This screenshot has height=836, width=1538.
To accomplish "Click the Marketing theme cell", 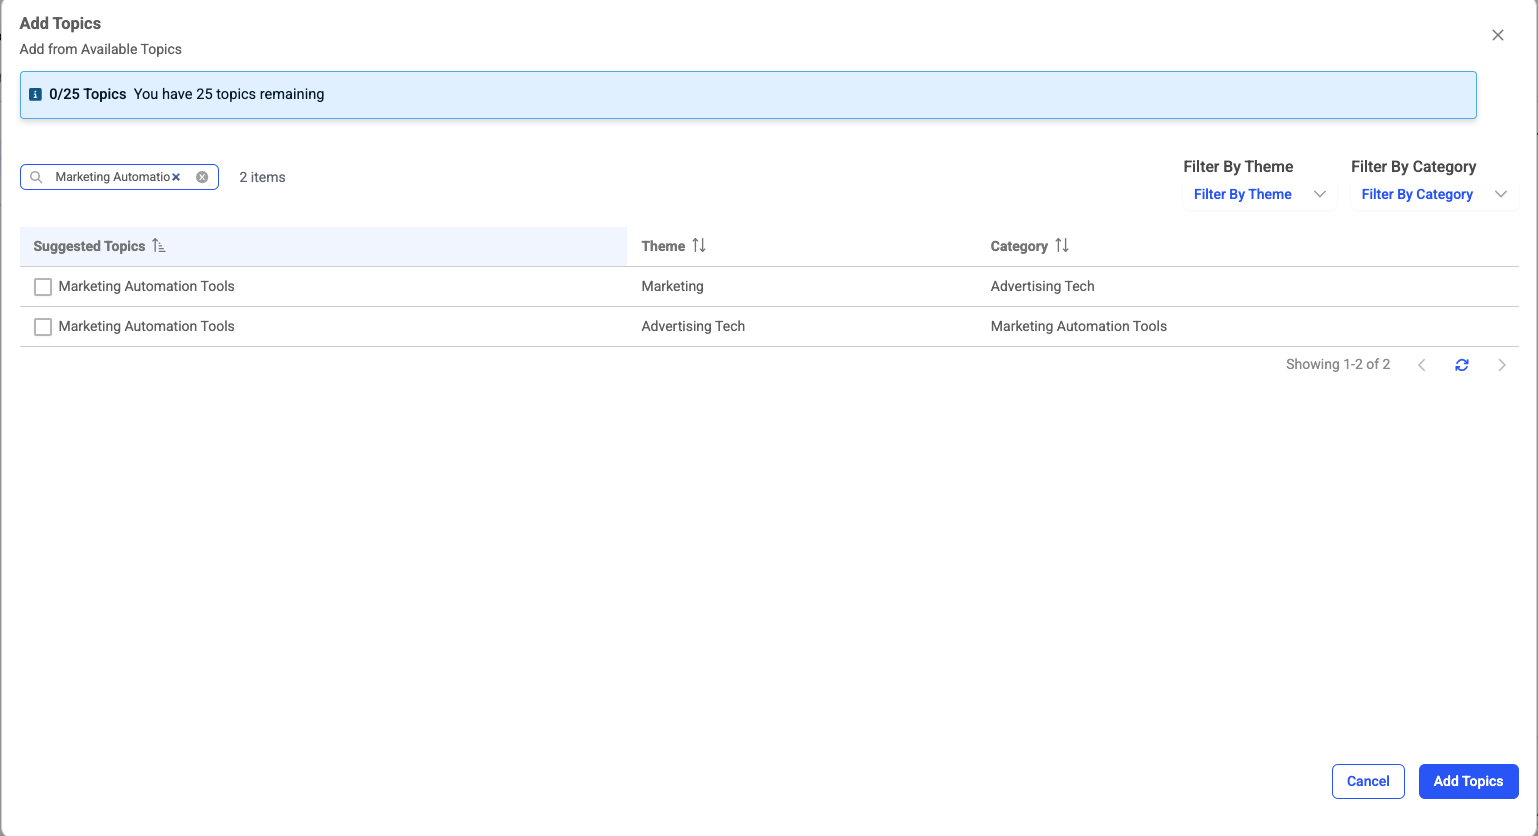I will (x=672, y=286).
